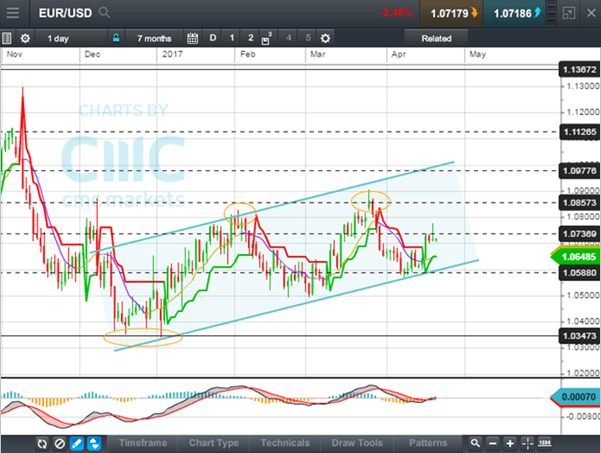Open the Timeframe menu

tap(143, 443)
